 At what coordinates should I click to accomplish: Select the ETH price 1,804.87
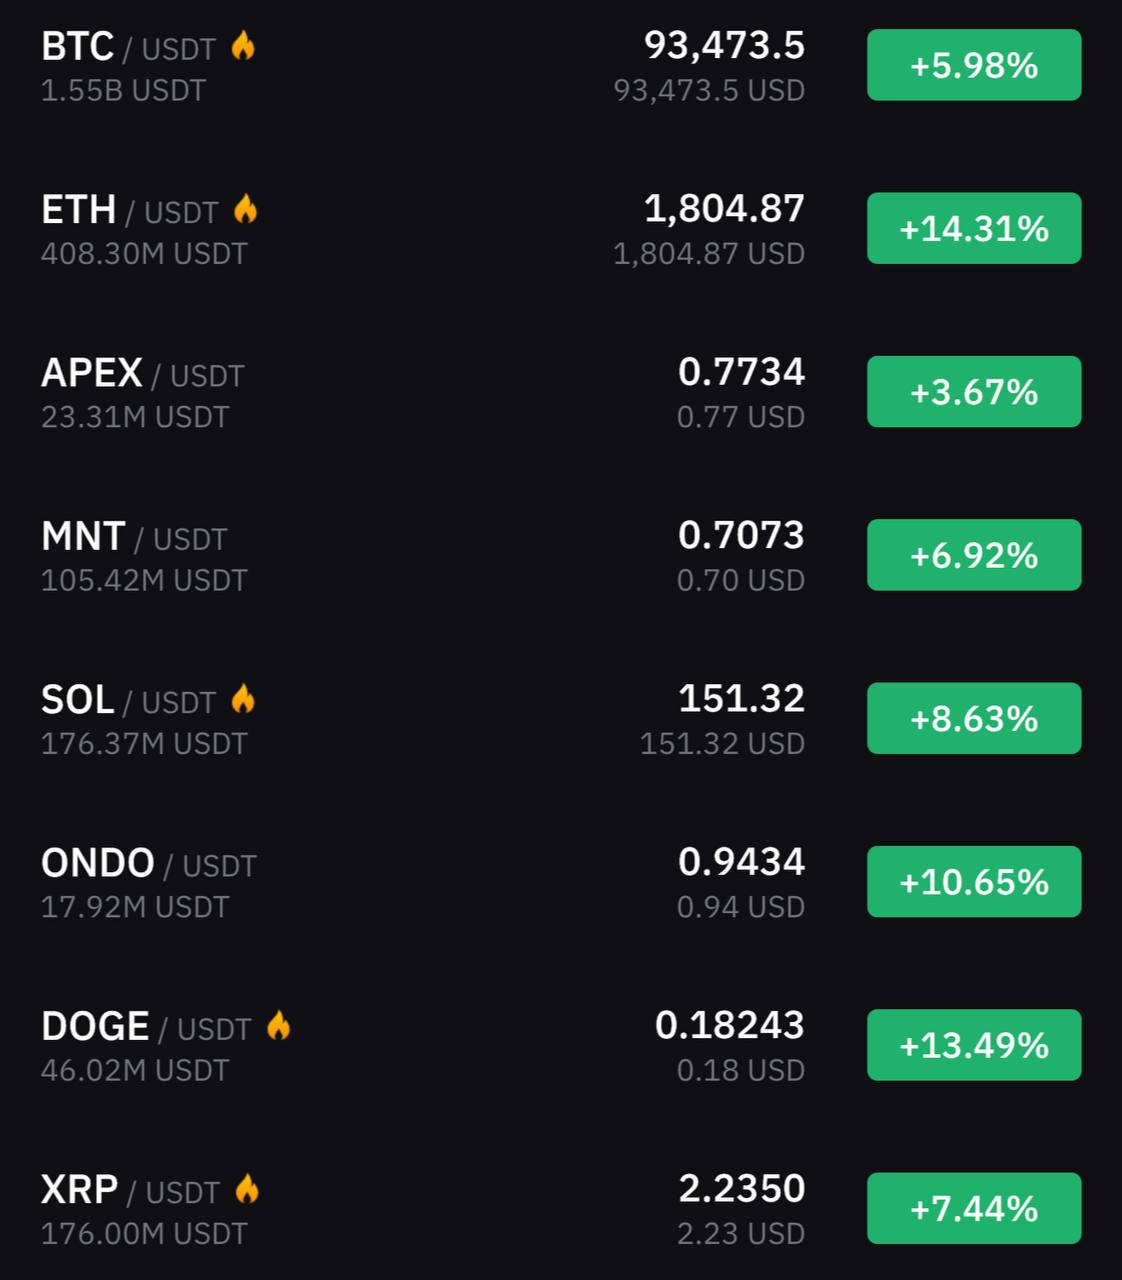coord(724,209)
